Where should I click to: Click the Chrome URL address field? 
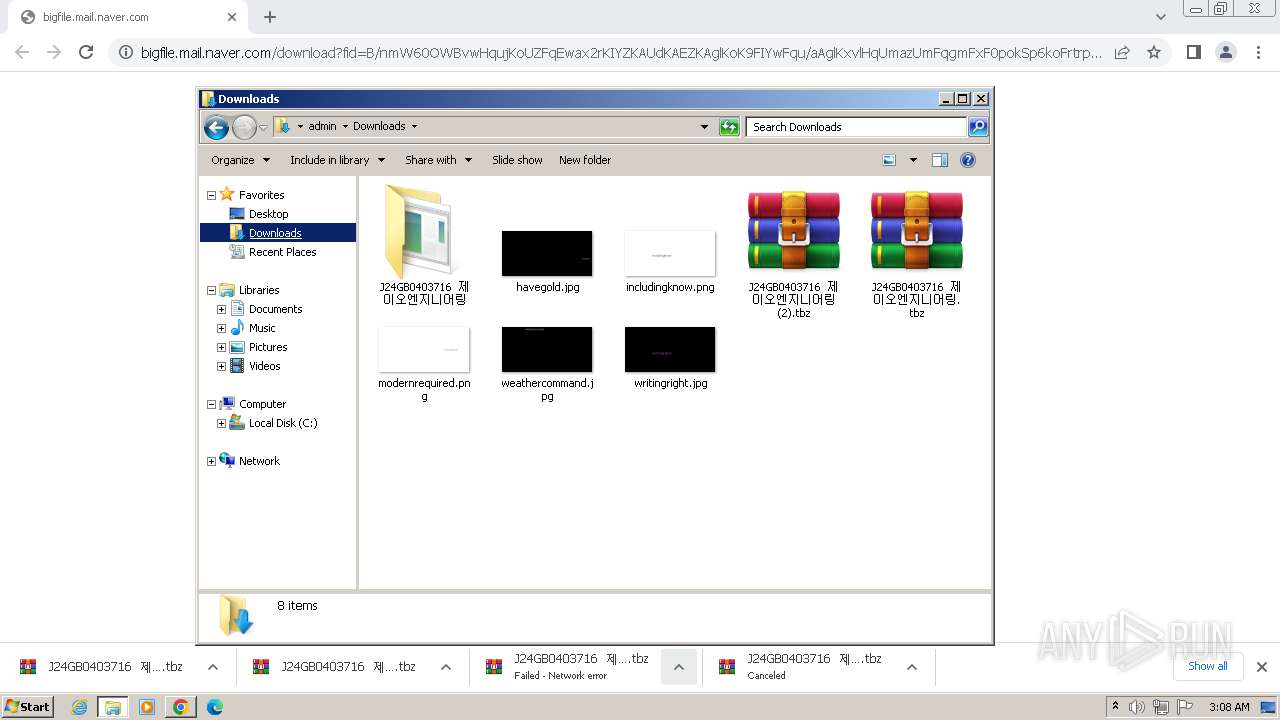click(620, 52)
